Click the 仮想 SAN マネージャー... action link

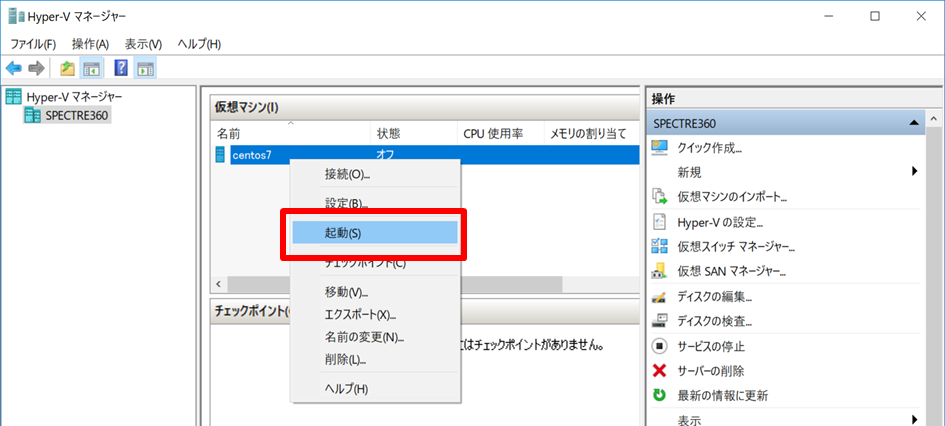pyautogui.click(x=732, y=272)
